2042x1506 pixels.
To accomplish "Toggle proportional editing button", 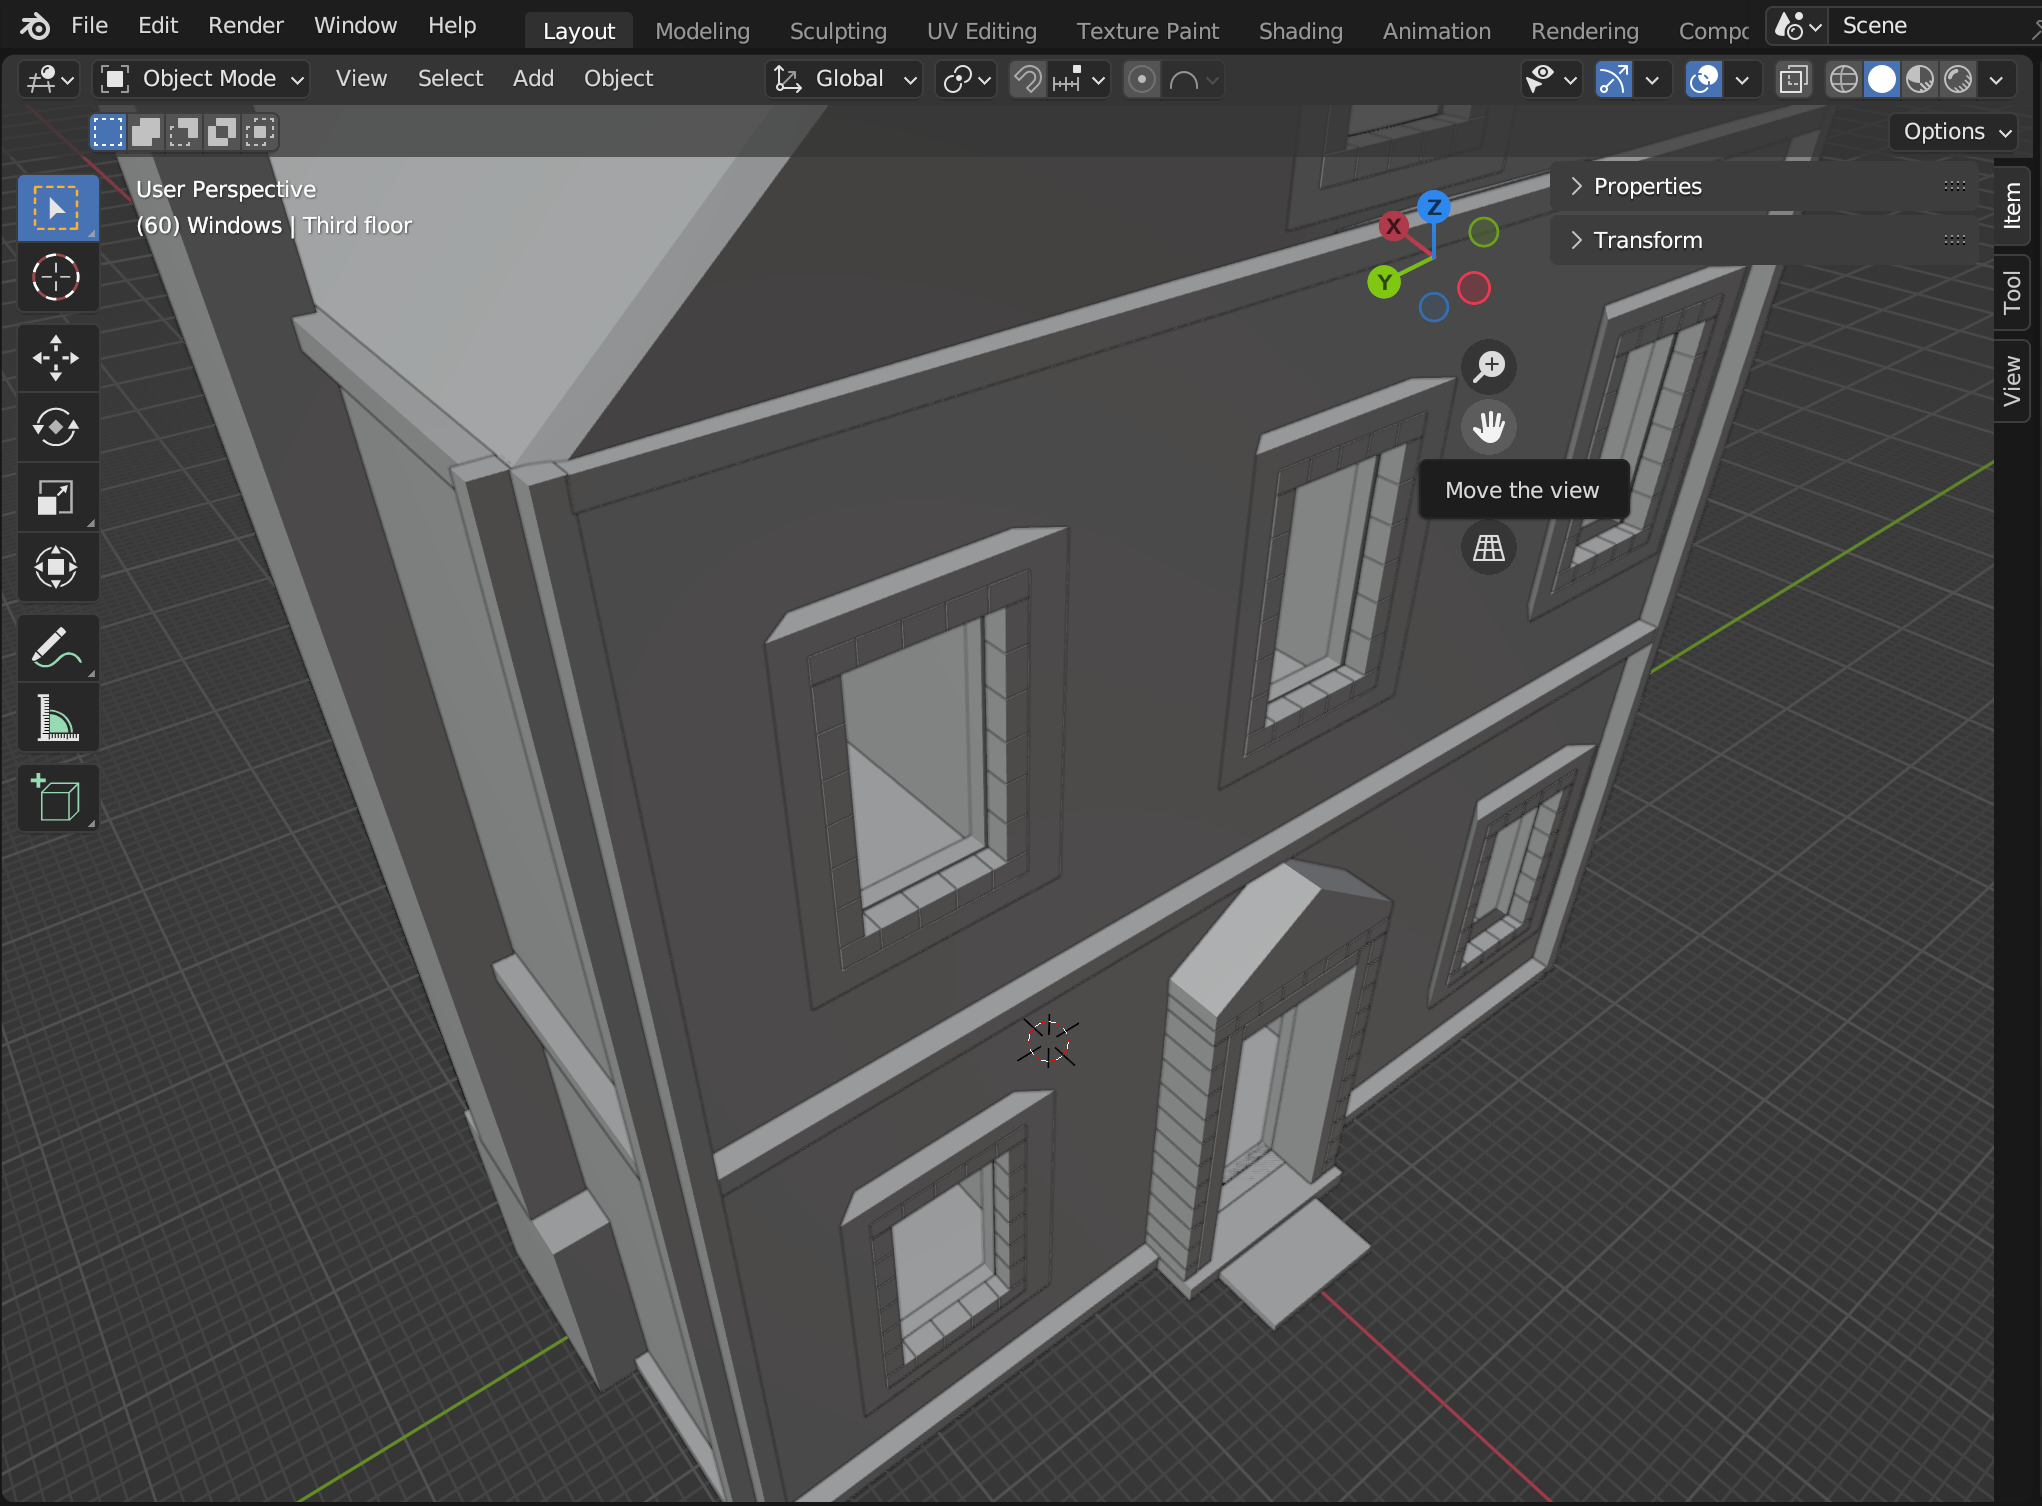I will coord(1141,79).
